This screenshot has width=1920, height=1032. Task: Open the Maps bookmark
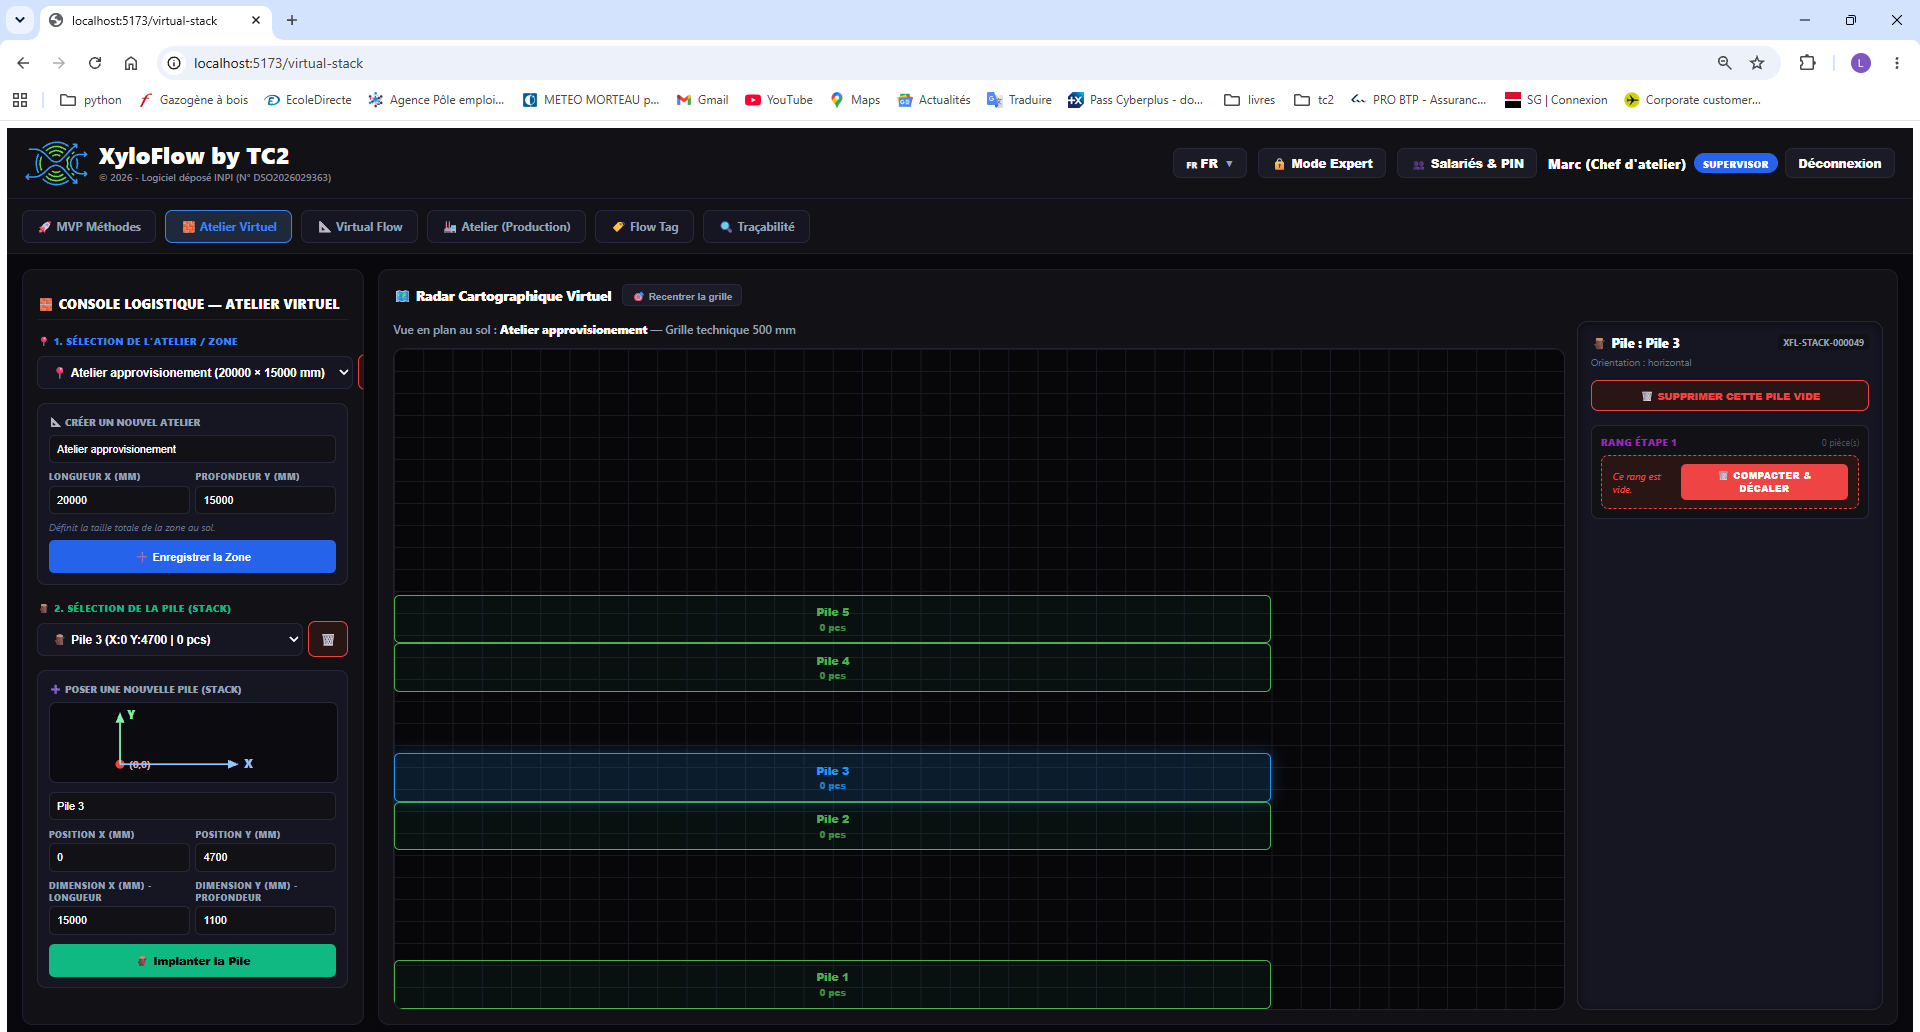click(x=855, y=100)
